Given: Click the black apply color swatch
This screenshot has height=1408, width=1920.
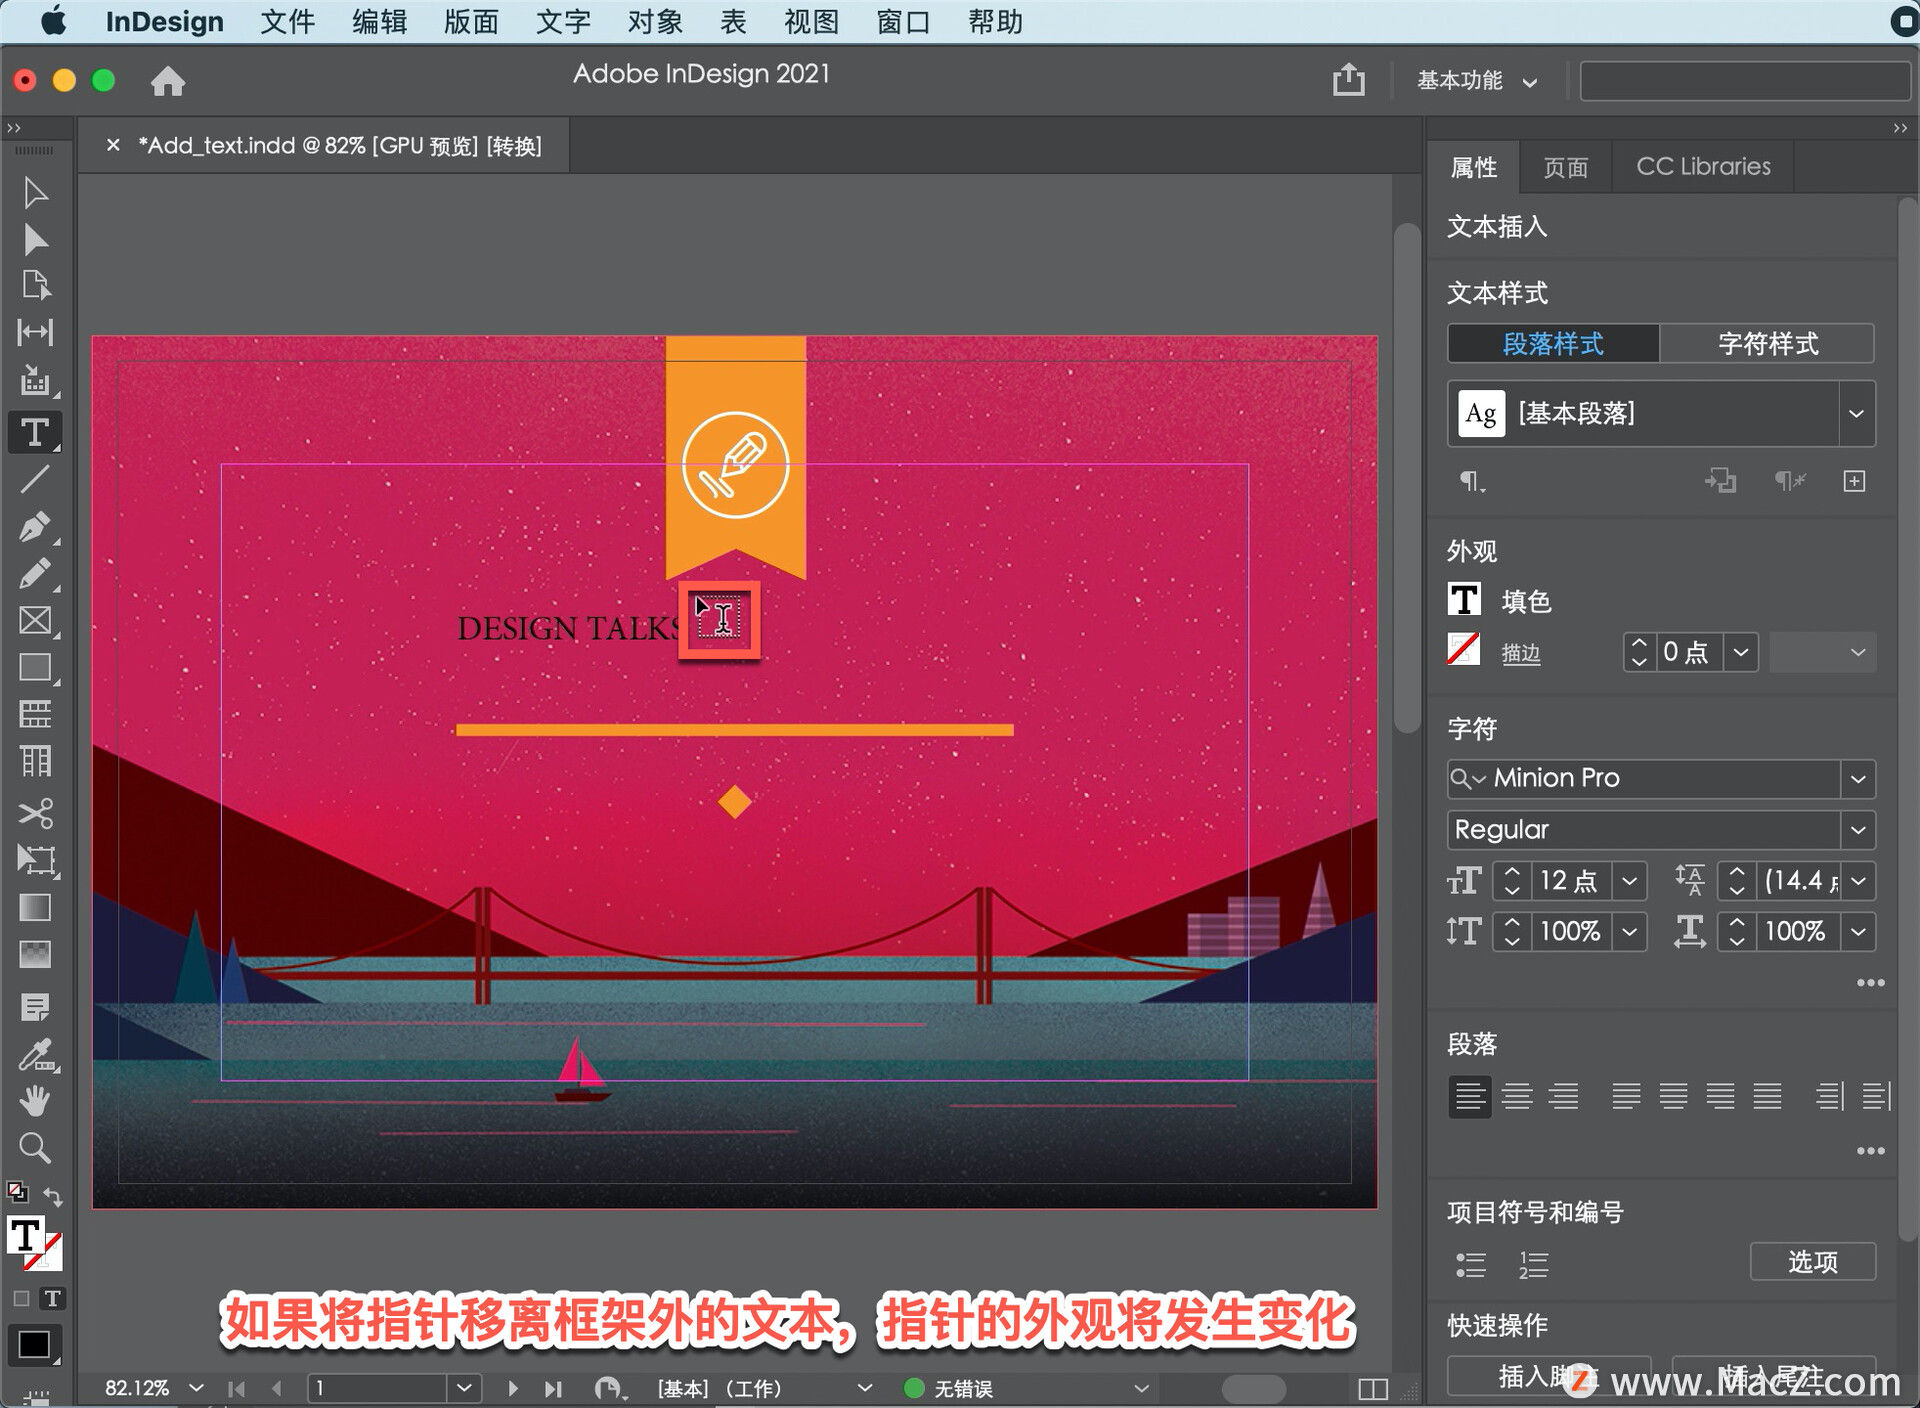Looking at the screenshot, I should 35,1345.
